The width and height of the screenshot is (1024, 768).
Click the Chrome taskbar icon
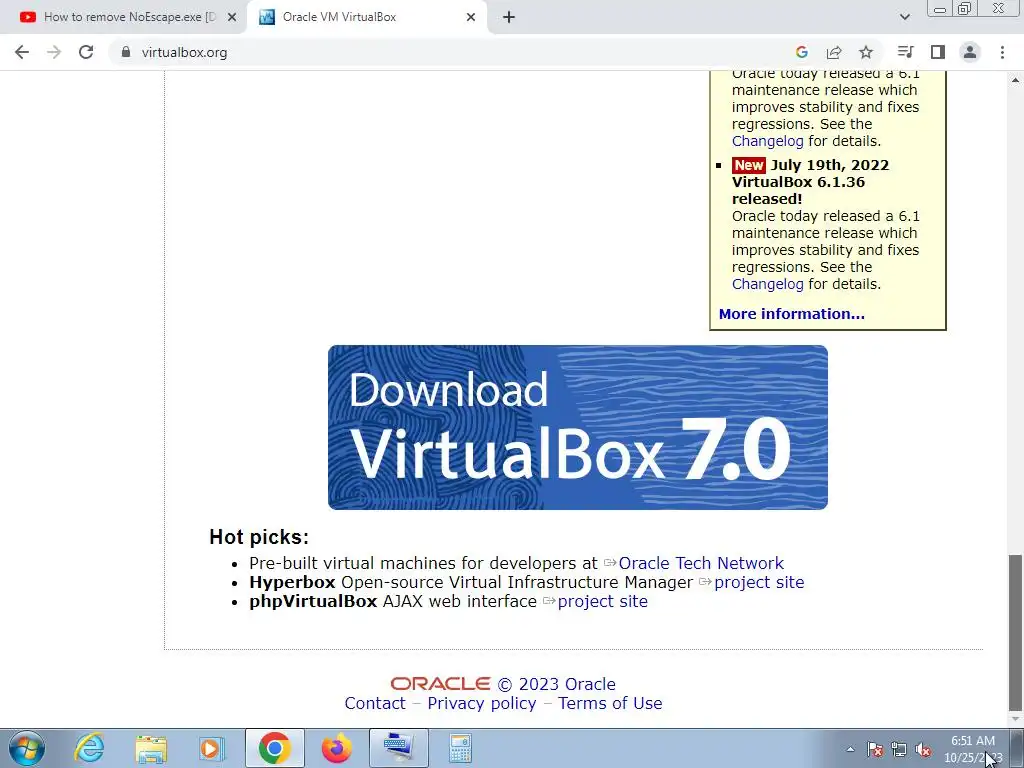pos(274,748)
